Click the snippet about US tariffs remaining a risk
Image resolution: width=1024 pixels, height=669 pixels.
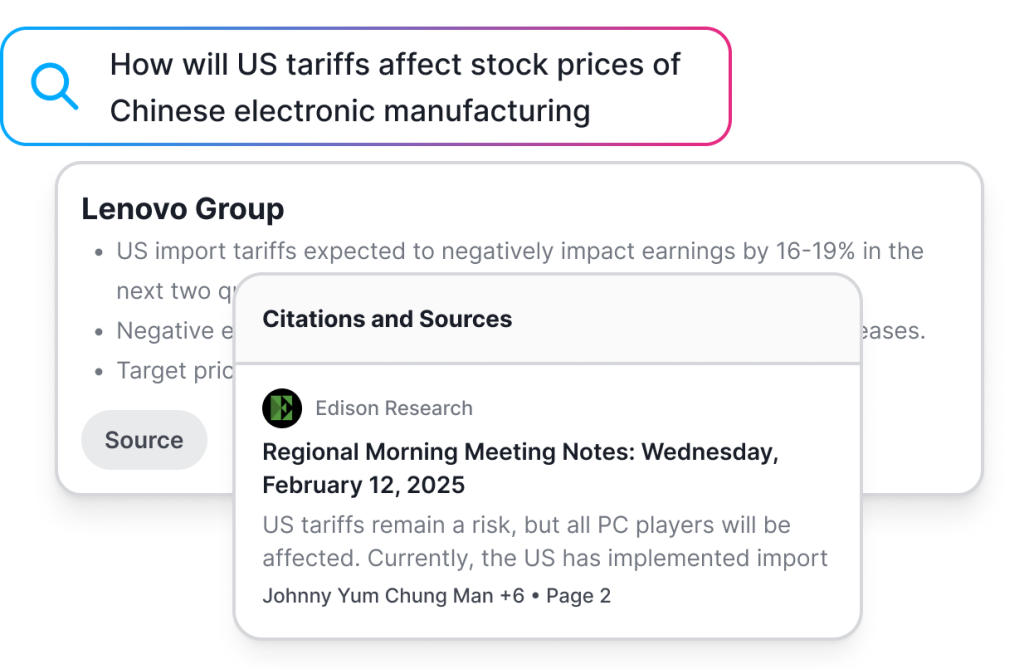pyautogui.click(x=526, y=525)
